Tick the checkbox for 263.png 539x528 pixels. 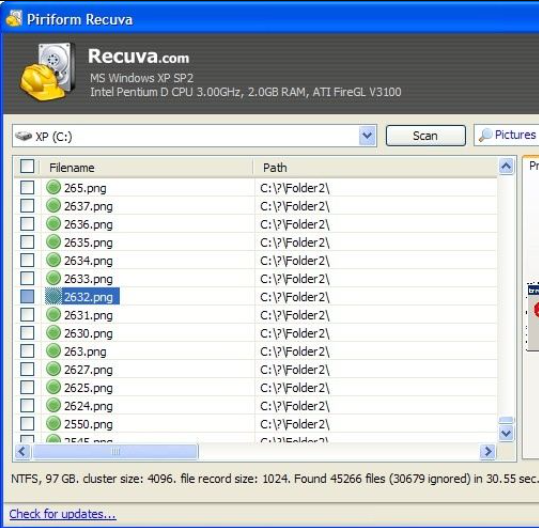click(x=27, y=351)
